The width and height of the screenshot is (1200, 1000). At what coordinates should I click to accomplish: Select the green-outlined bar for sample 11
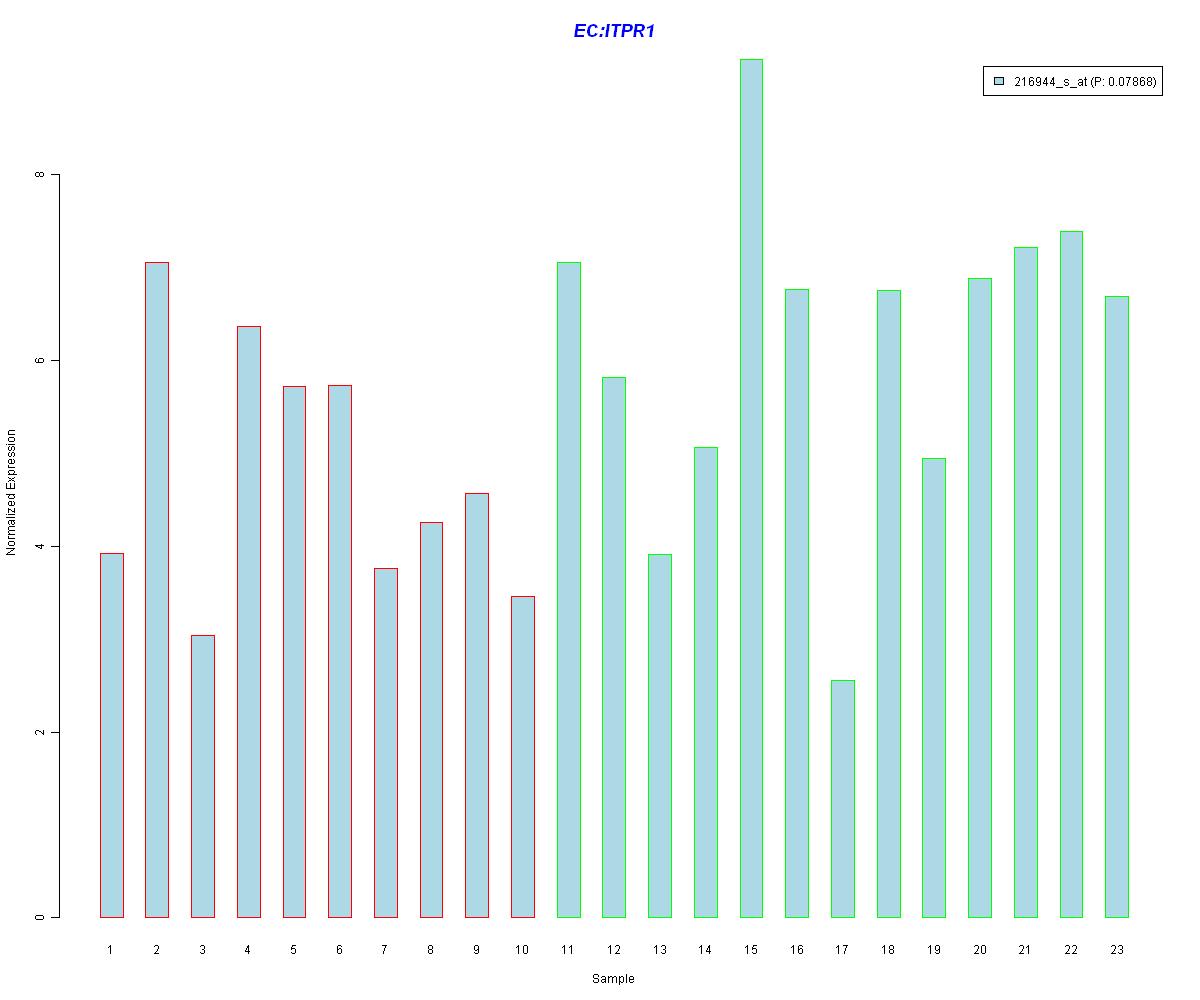[x=569, y=590]
